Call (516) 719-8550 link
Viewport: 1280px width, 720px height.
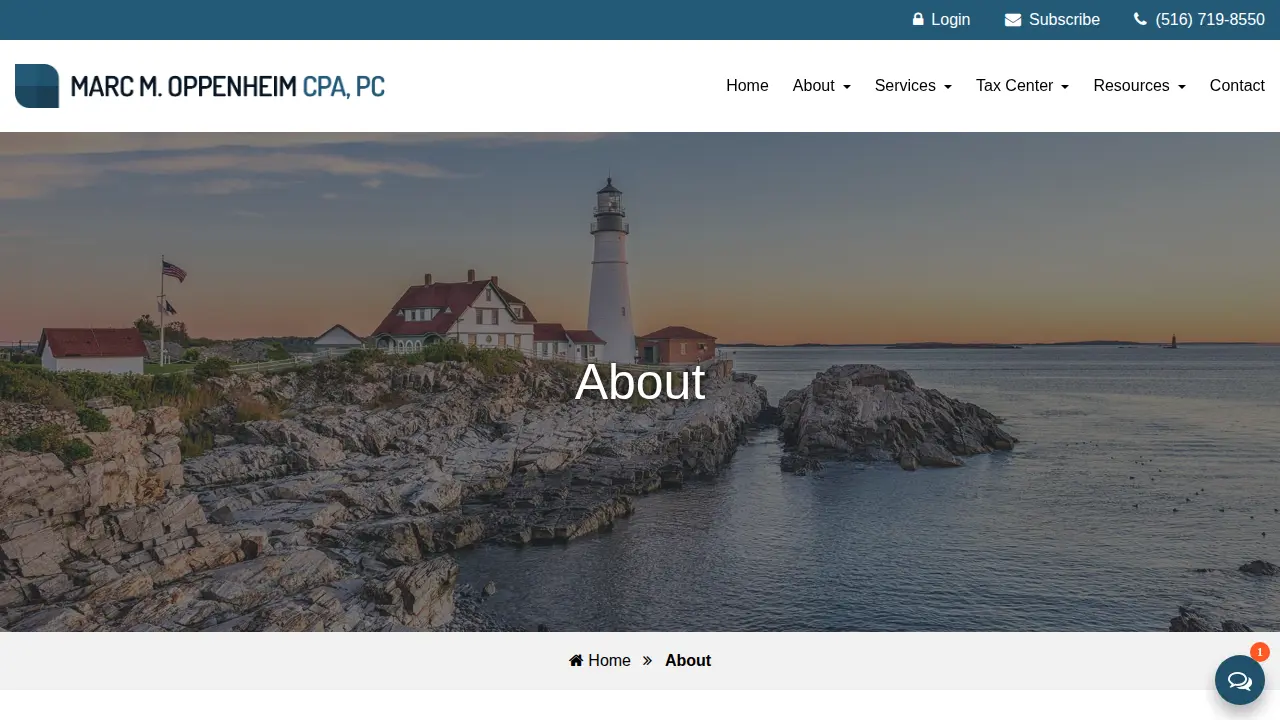point(1199,20)
